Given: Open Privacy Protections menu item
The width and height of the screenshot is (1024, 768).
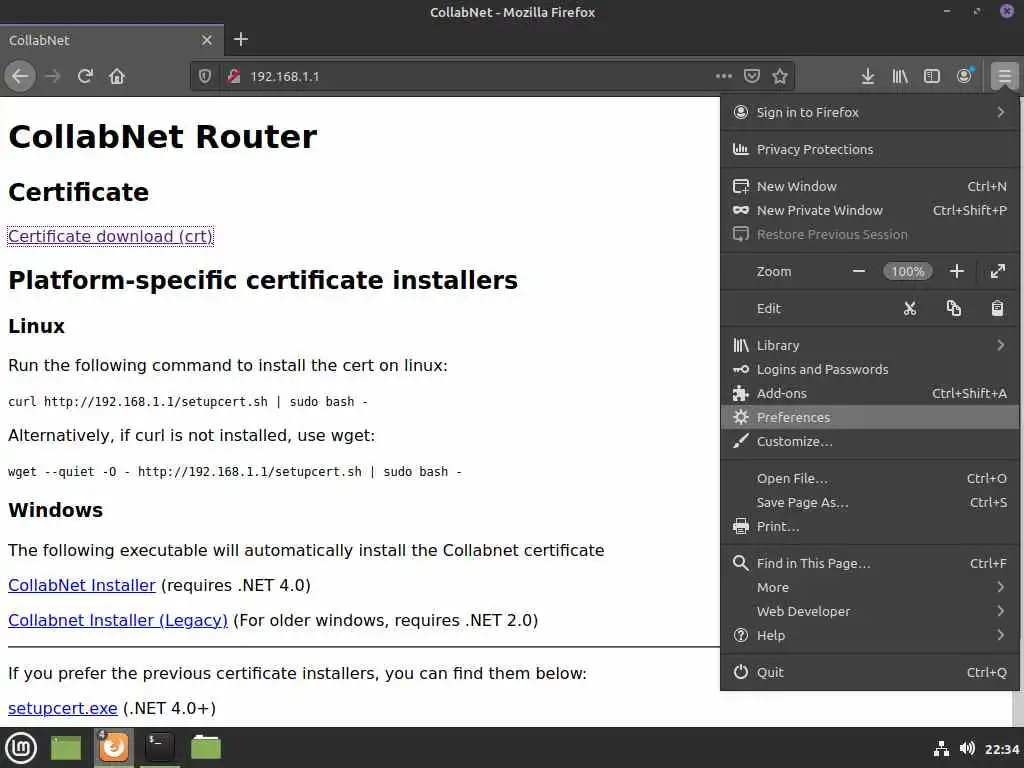Looking at the screenshot, I should click(870, 150).
